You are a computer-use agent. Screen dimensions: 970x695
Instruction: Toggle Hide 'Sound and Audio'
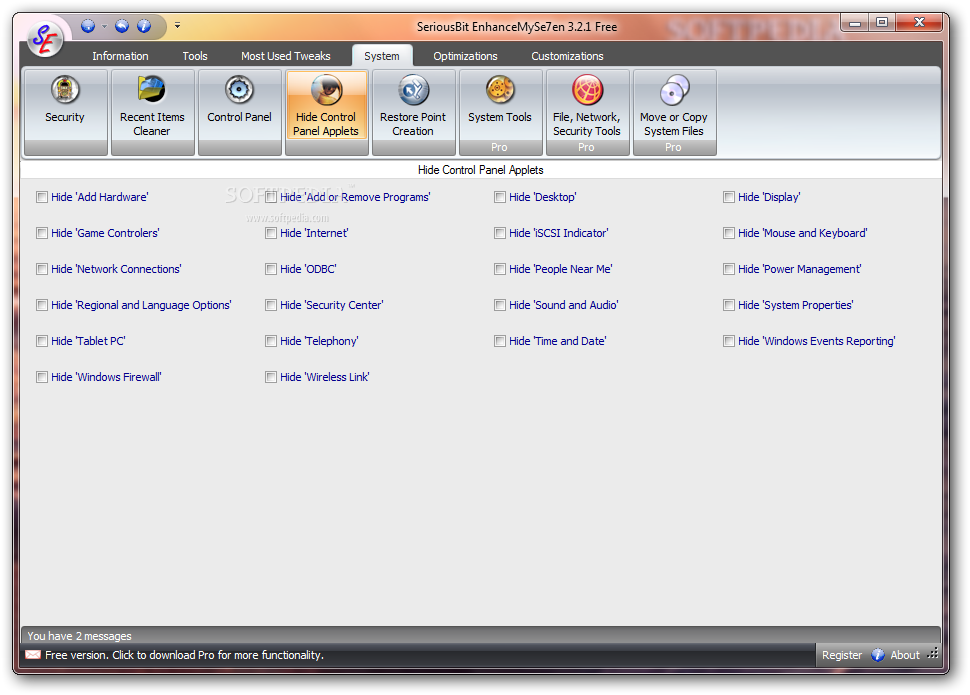[500, 304]
